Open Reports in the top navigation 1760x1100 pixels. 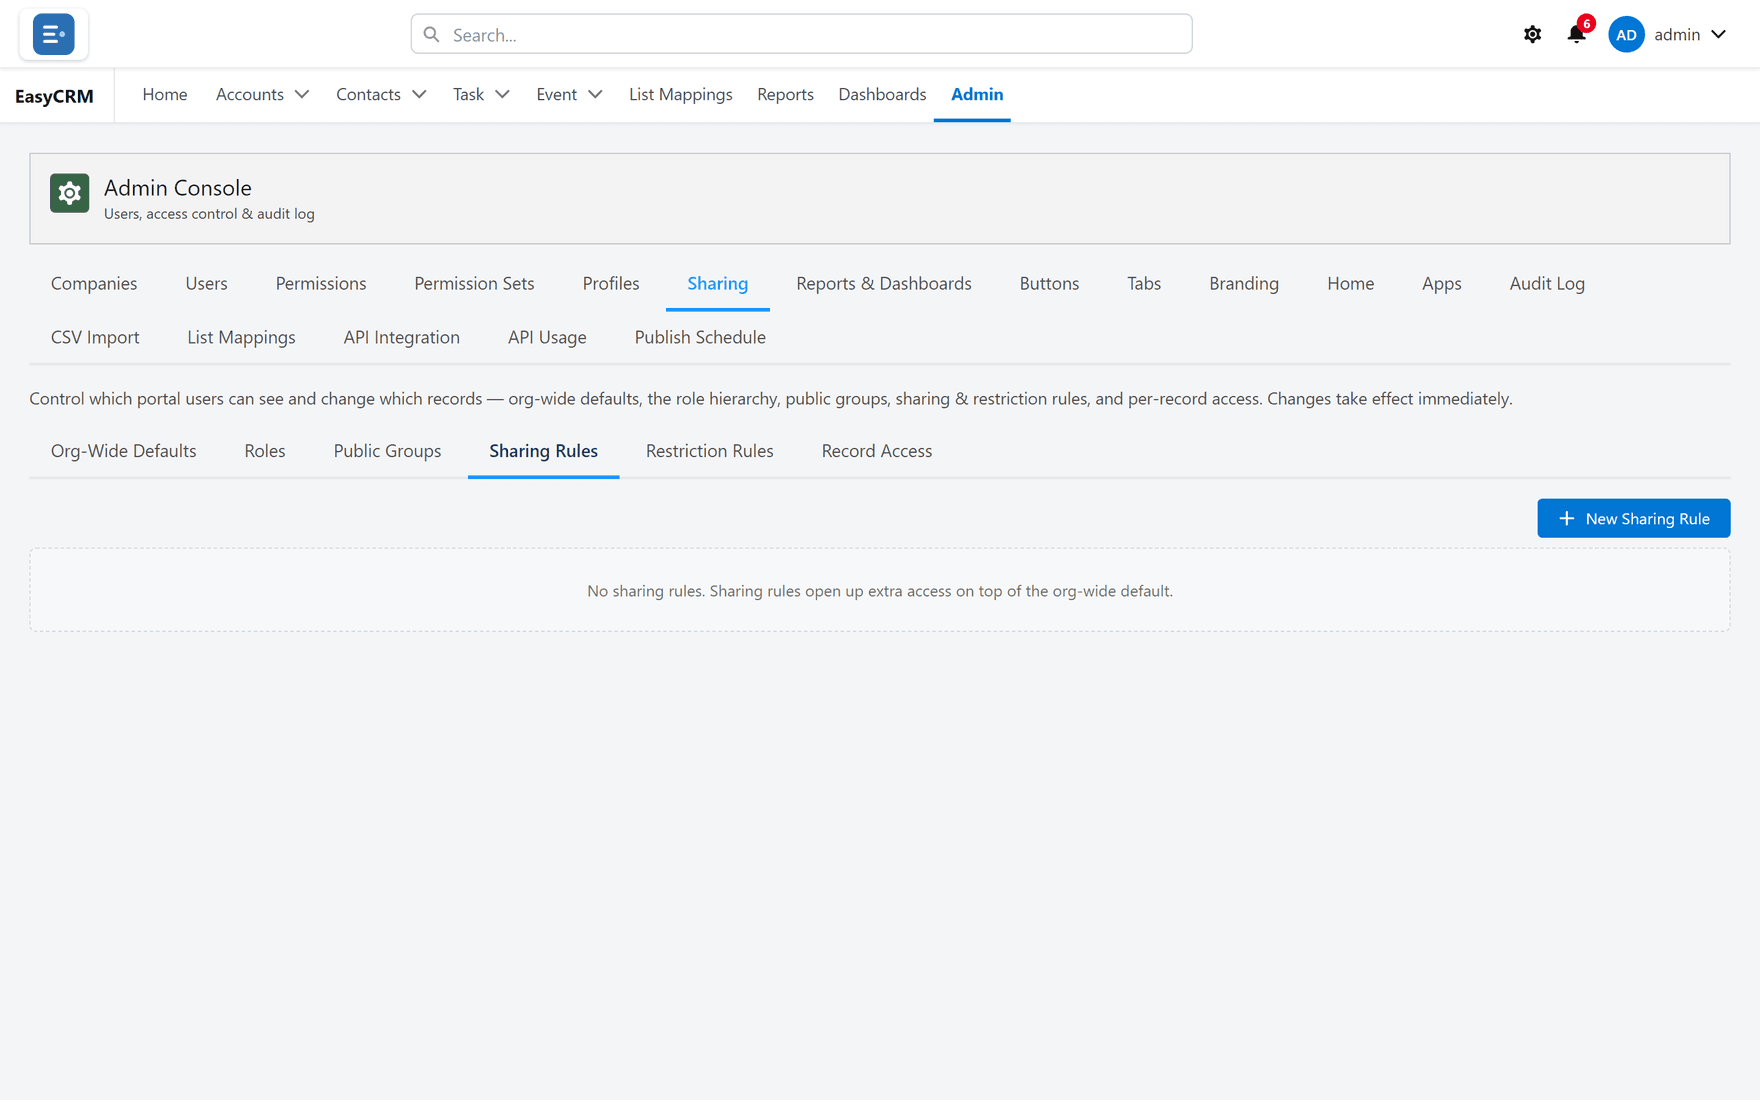tap(785, 94)
